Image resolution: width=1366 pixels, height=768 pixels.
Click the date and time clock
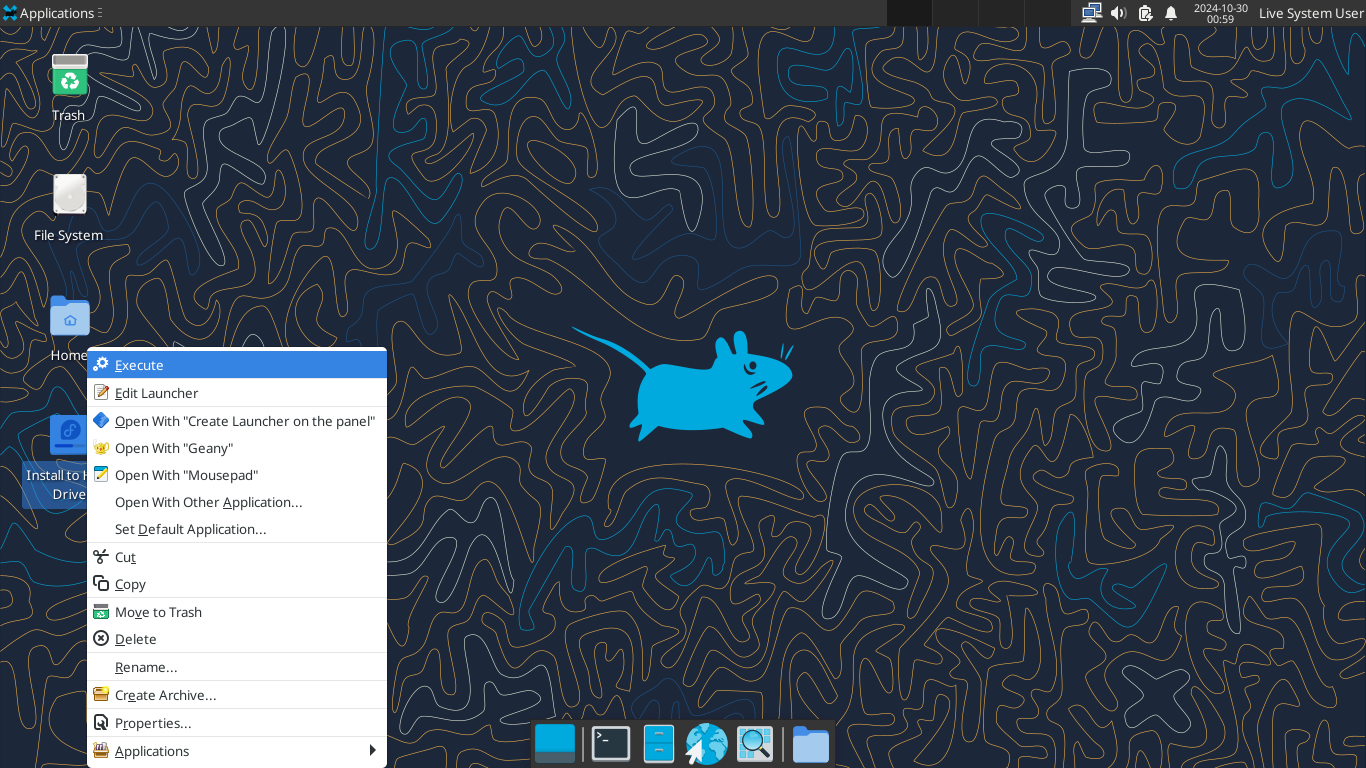pos(1220,13)
